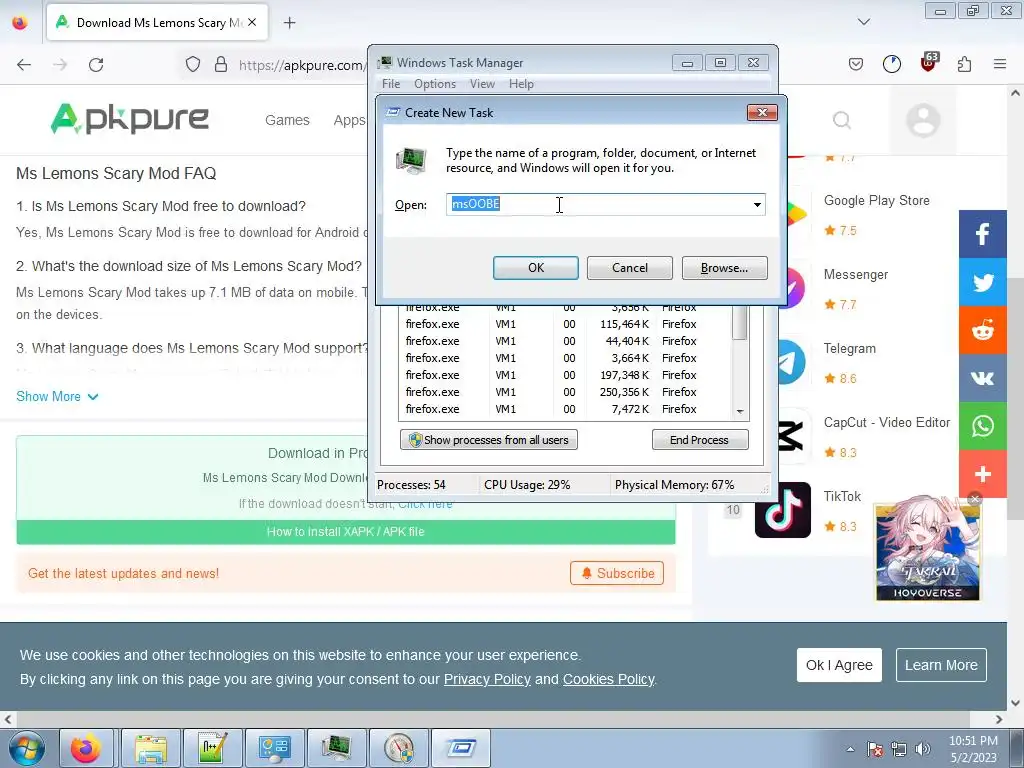Select firefox.exe row with 115,464 K
The image size is (1024, 768).
pos(565,324)
